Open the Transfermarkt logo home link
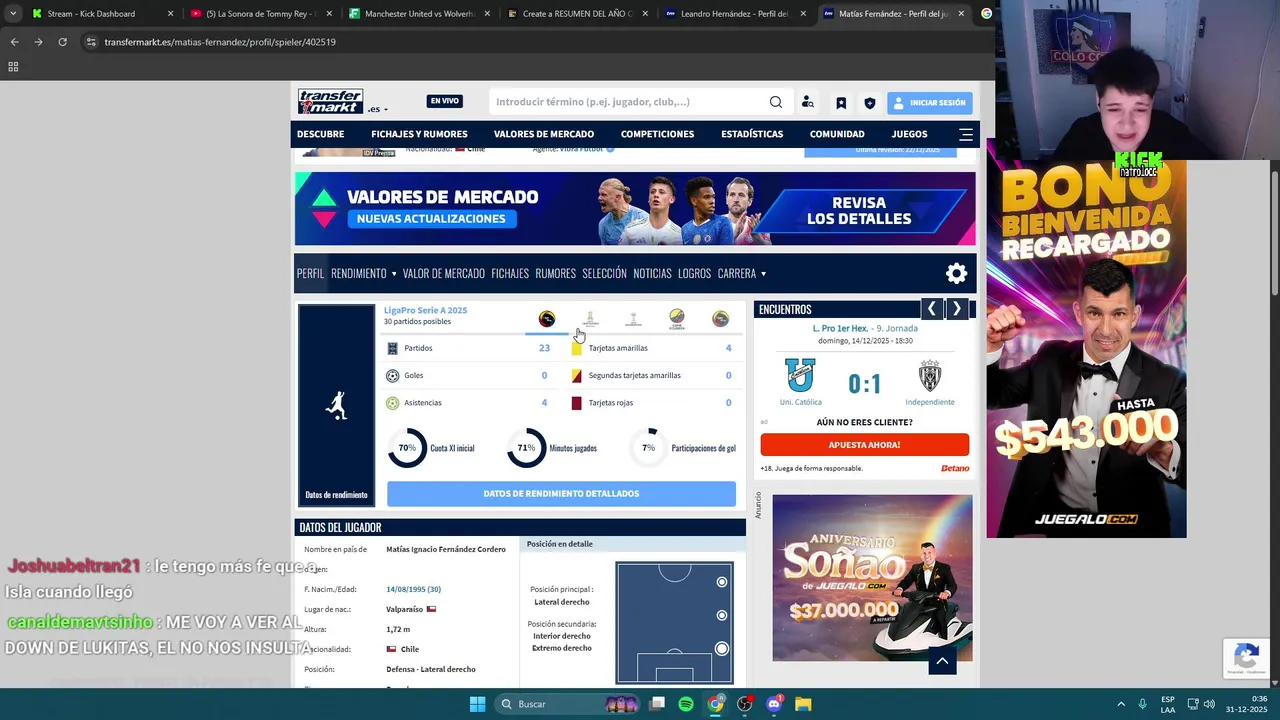This screenshot has height=720, width=1280. tap(330, 101)
